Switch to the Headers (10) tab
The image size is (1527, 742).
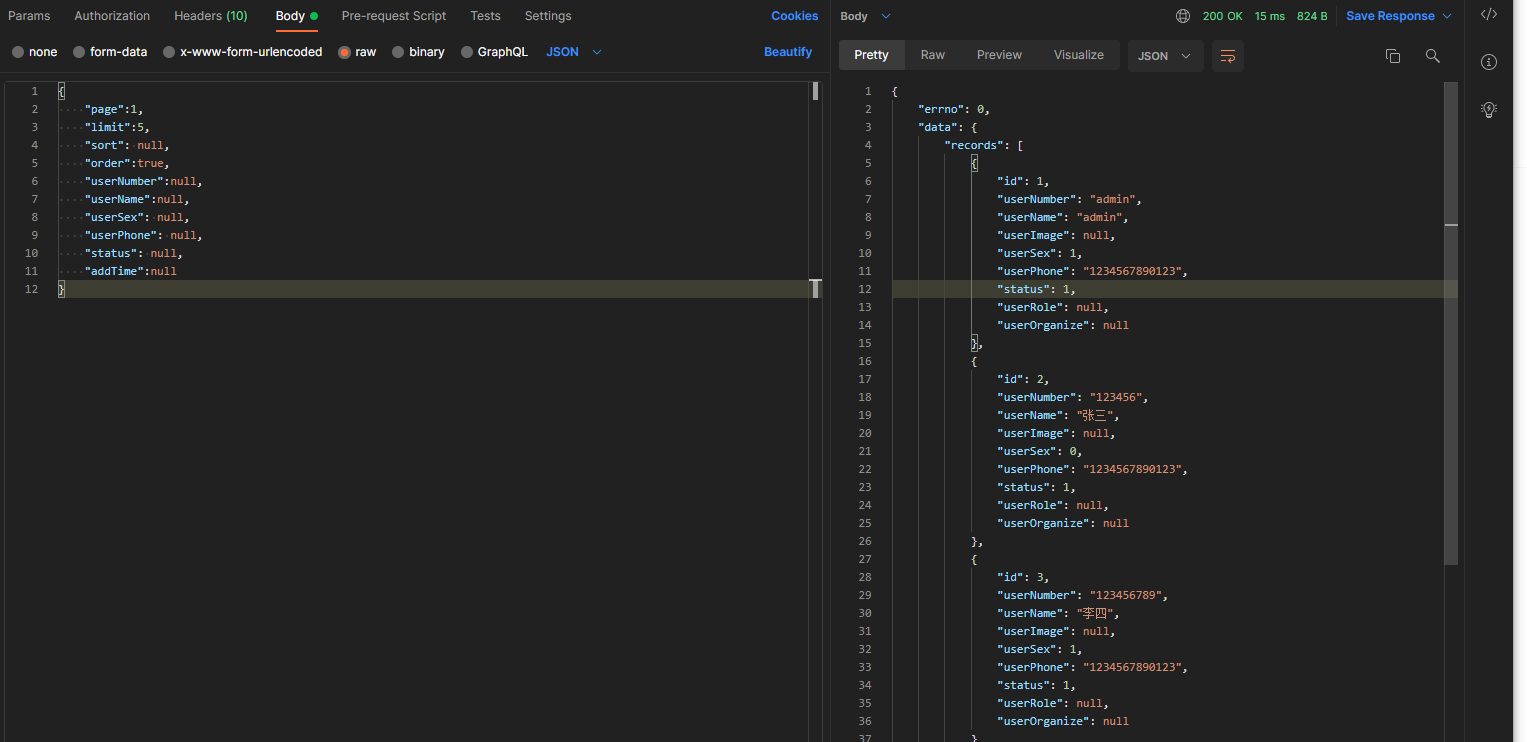211,16
